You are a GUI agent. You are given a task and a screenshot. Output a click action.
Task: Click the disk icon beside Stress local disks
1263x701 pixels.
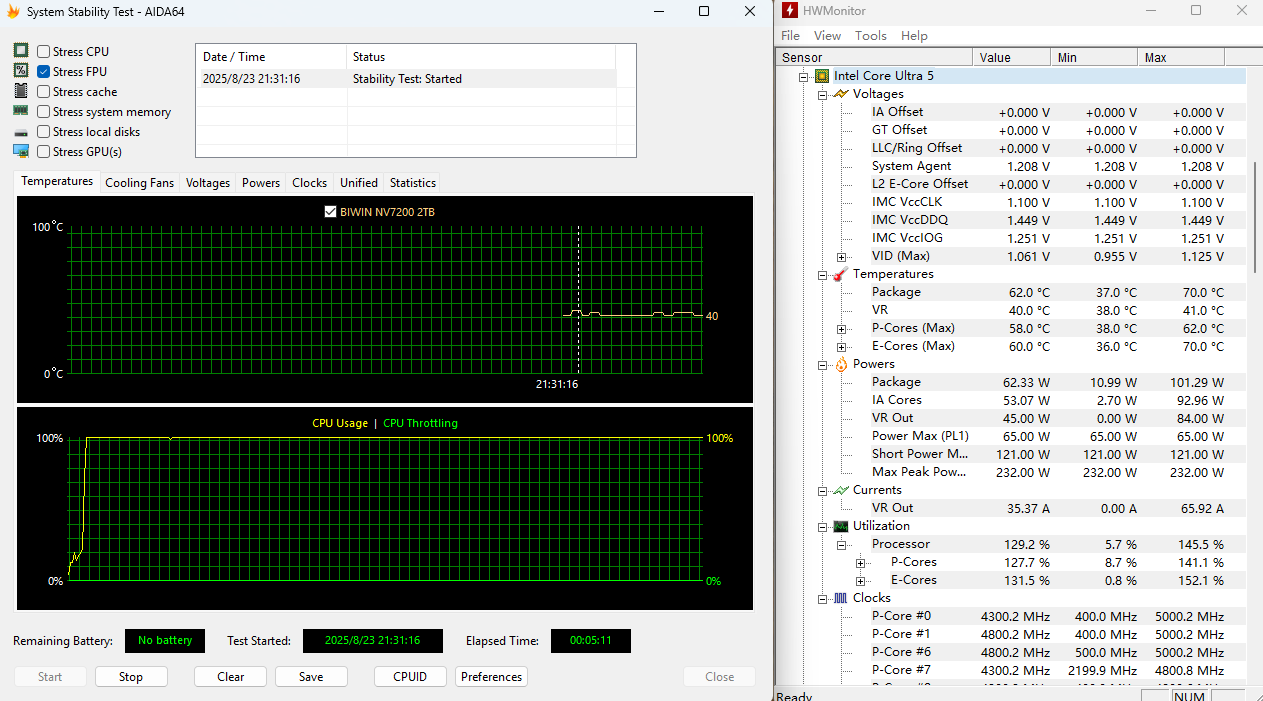(x=20, y=132)
